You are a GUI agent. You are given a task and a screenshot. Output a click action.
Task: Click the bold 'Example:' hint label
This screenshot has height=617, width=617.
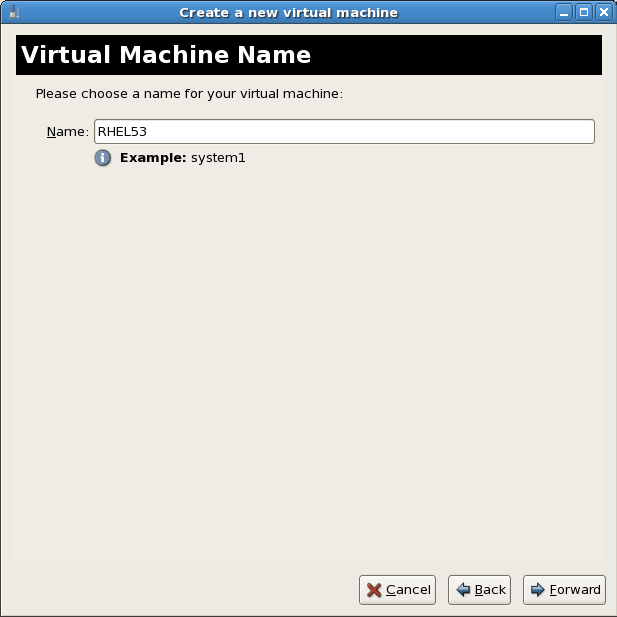[153, 158]
